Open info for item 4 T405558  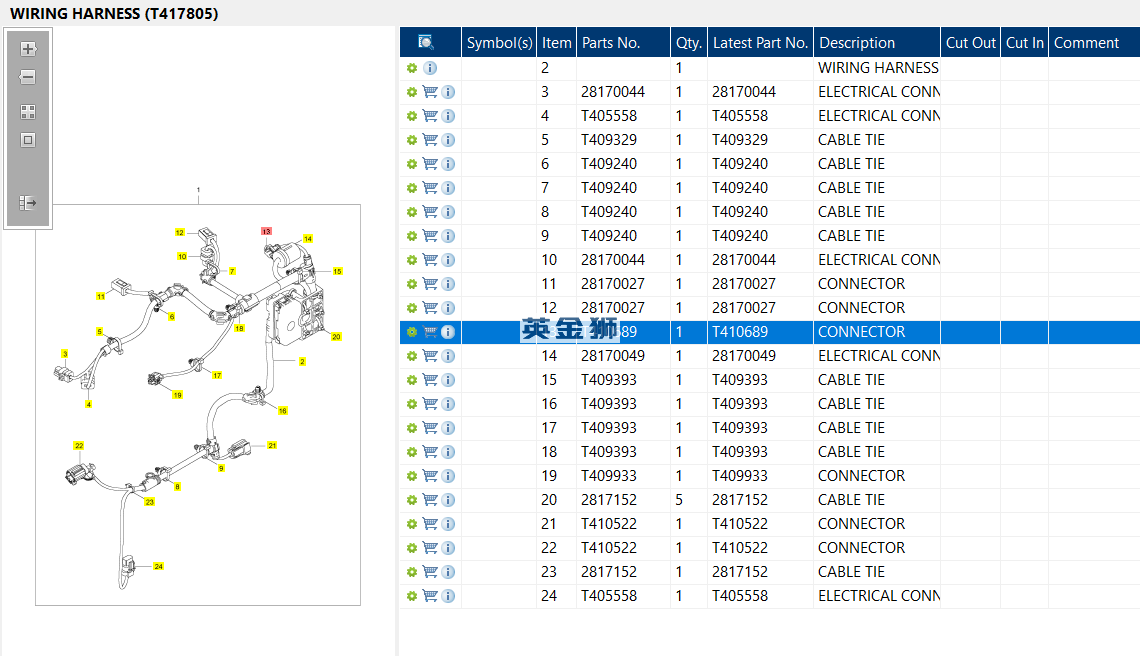[448, 116]
